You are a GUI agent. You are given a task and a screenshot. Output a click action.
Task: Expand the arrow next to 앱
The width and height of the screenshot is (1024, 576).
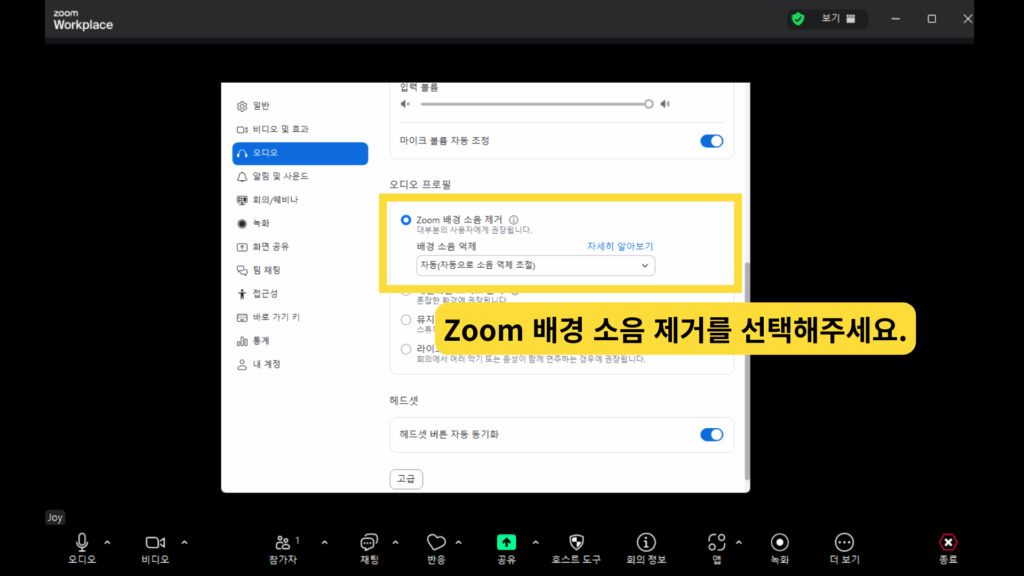(x=739, y=543)
